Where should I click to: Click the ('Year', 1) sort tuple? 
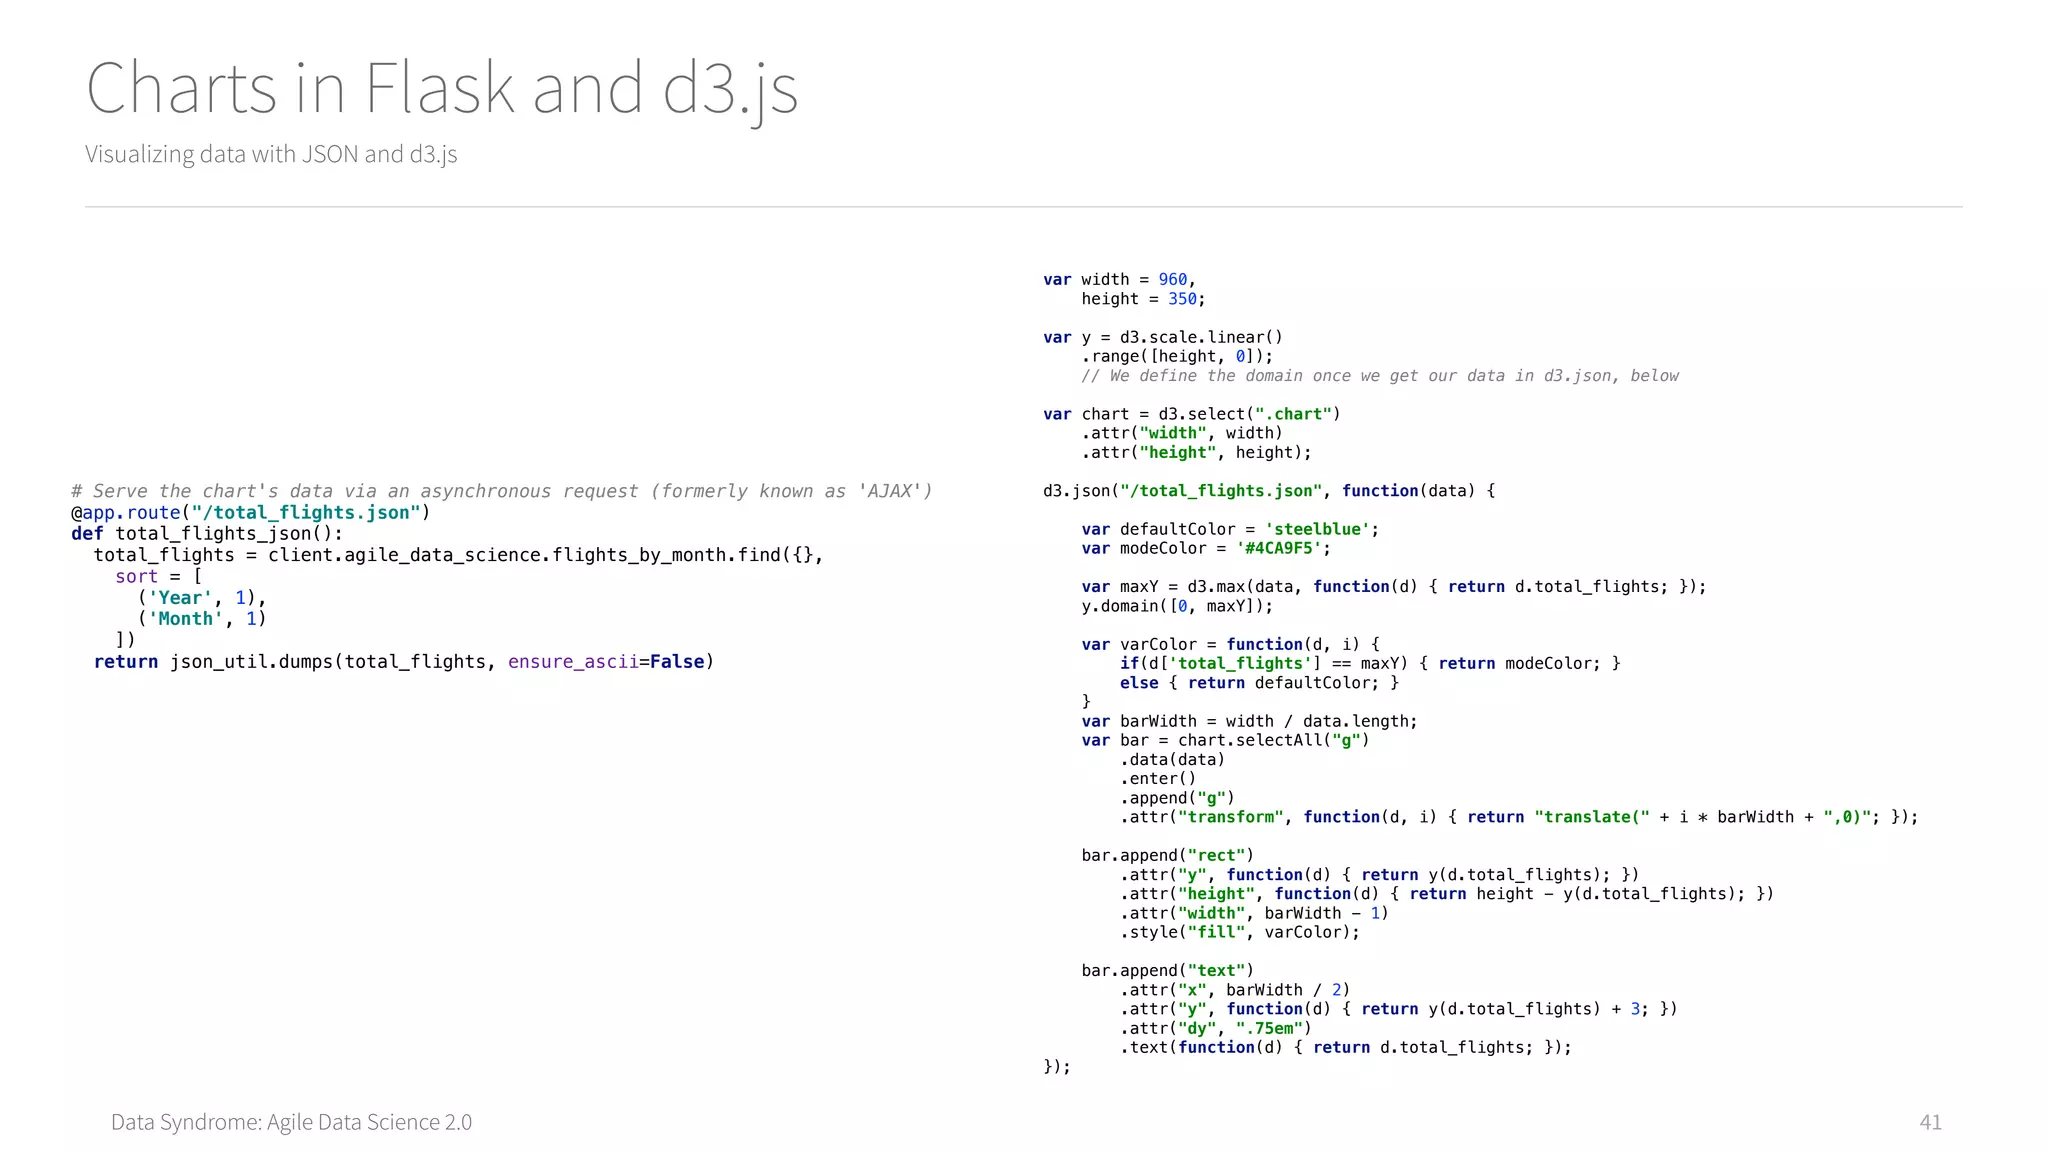coord(202,598)
